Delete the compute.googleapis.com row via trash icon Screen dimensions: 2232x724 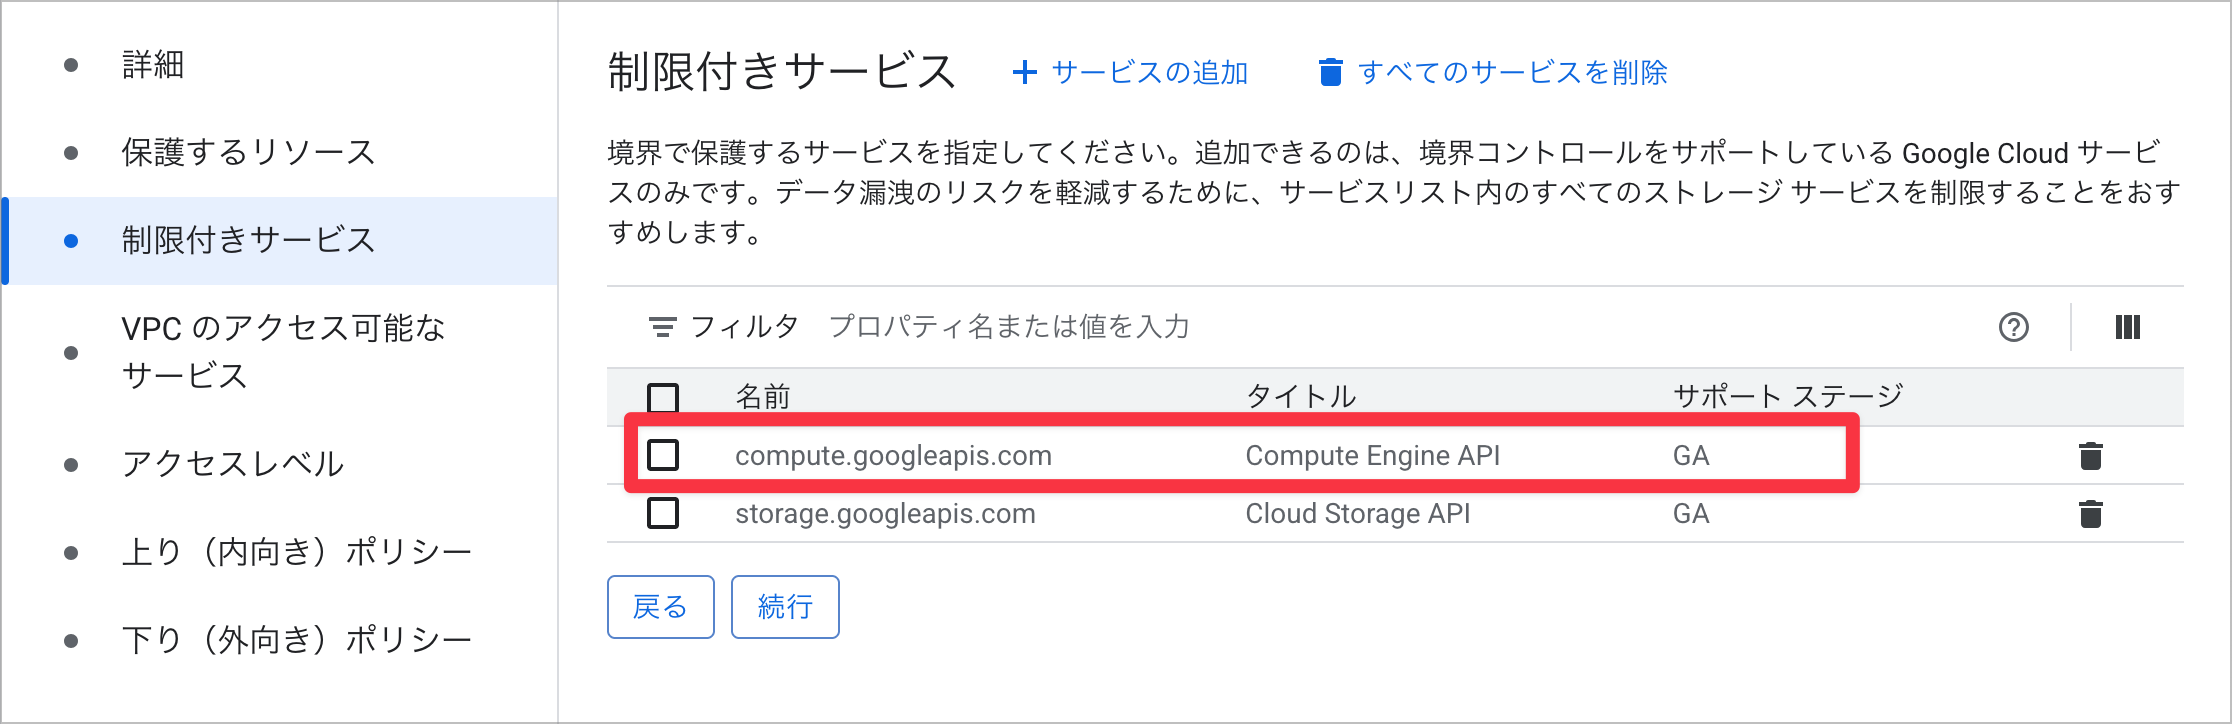[x=2090, y=456]
